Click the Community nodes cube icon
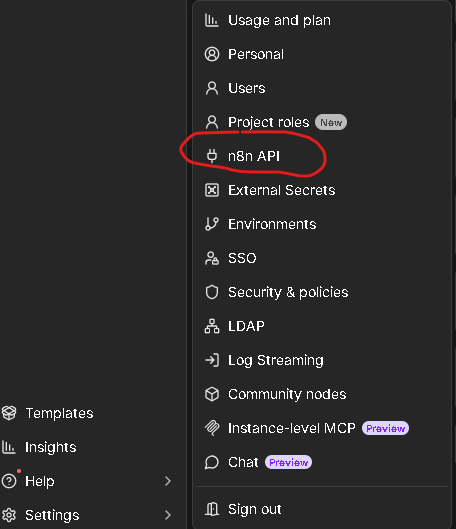456x529 pixels. [212, 394]
